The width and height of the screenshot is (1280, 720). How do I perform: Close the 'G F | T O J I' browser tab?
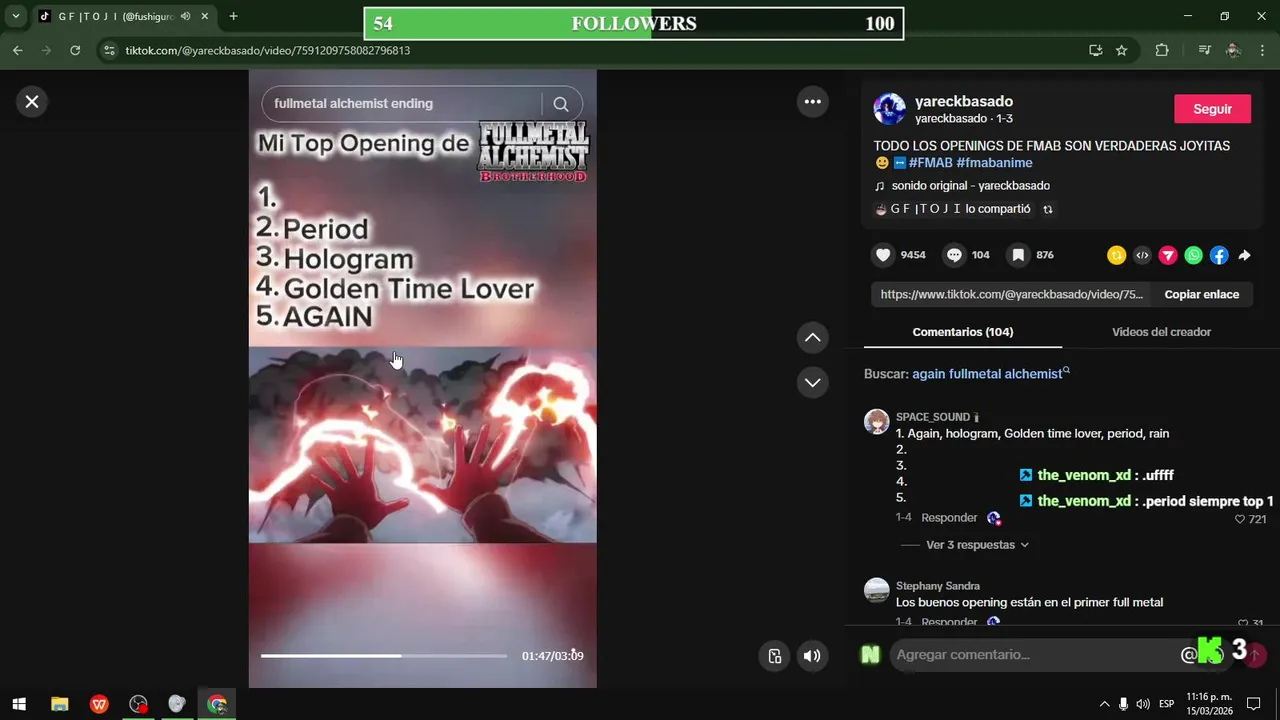tap(204, 16)
